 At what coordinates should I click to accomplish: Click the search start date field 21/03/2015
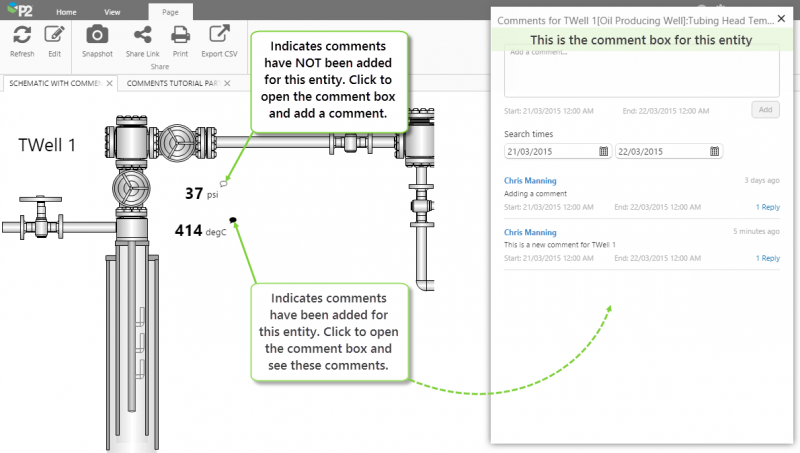coord(557,152)
